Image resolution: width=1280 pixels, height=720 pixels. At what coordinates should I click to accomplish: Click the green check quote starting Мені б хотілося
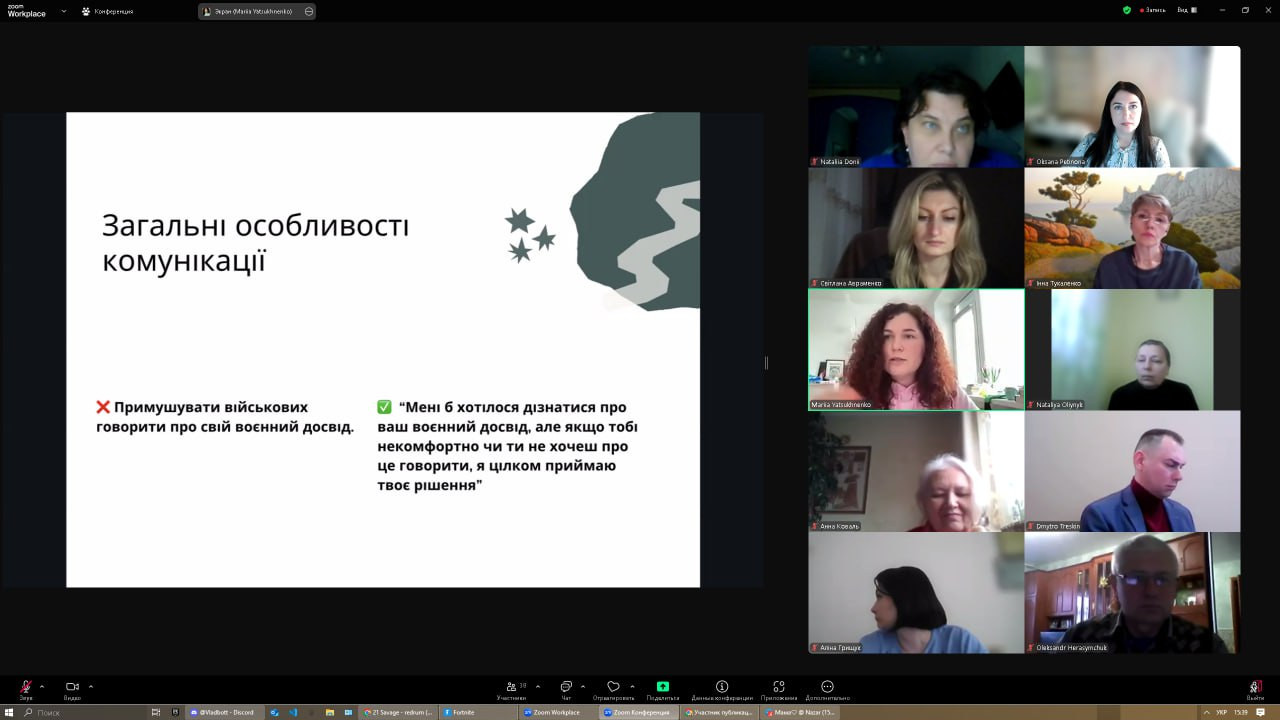point(507,446)
